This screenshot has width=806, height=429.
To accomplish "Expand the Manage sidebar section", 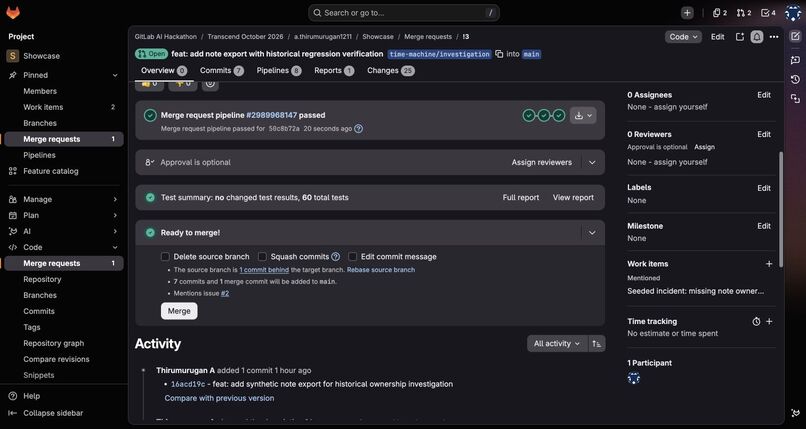I will [115, 199].
